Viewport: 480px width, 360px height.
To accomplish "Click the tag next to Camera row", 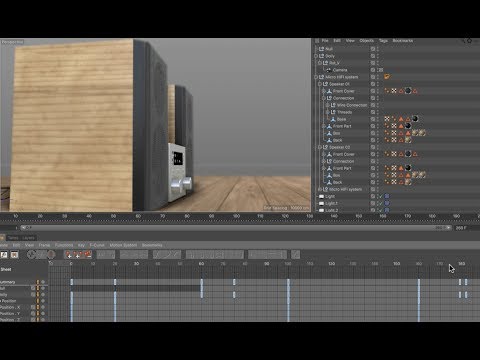I will point(380,70).
